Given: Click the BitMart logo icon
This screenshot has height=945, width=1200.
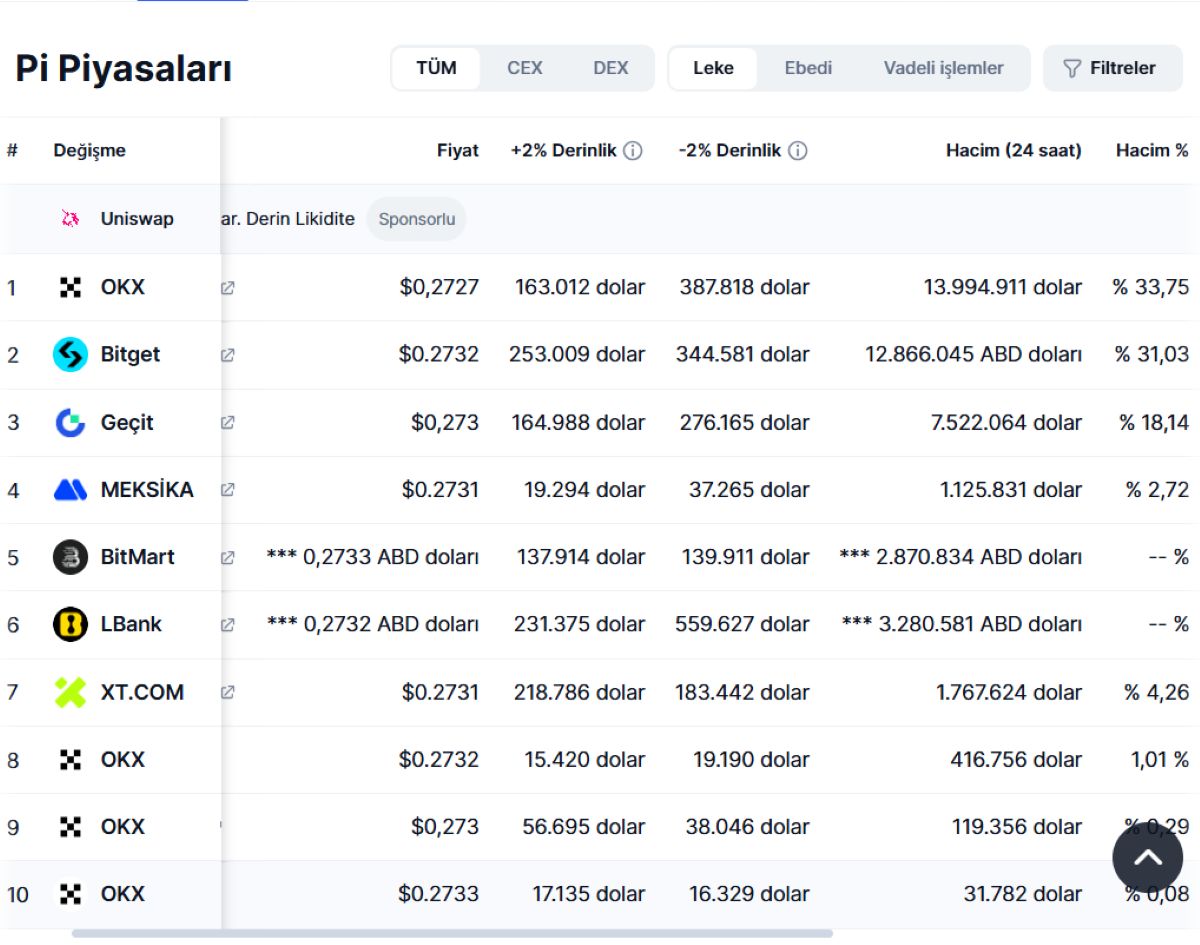Looking at the screenshot, I should tap(70, 557).
